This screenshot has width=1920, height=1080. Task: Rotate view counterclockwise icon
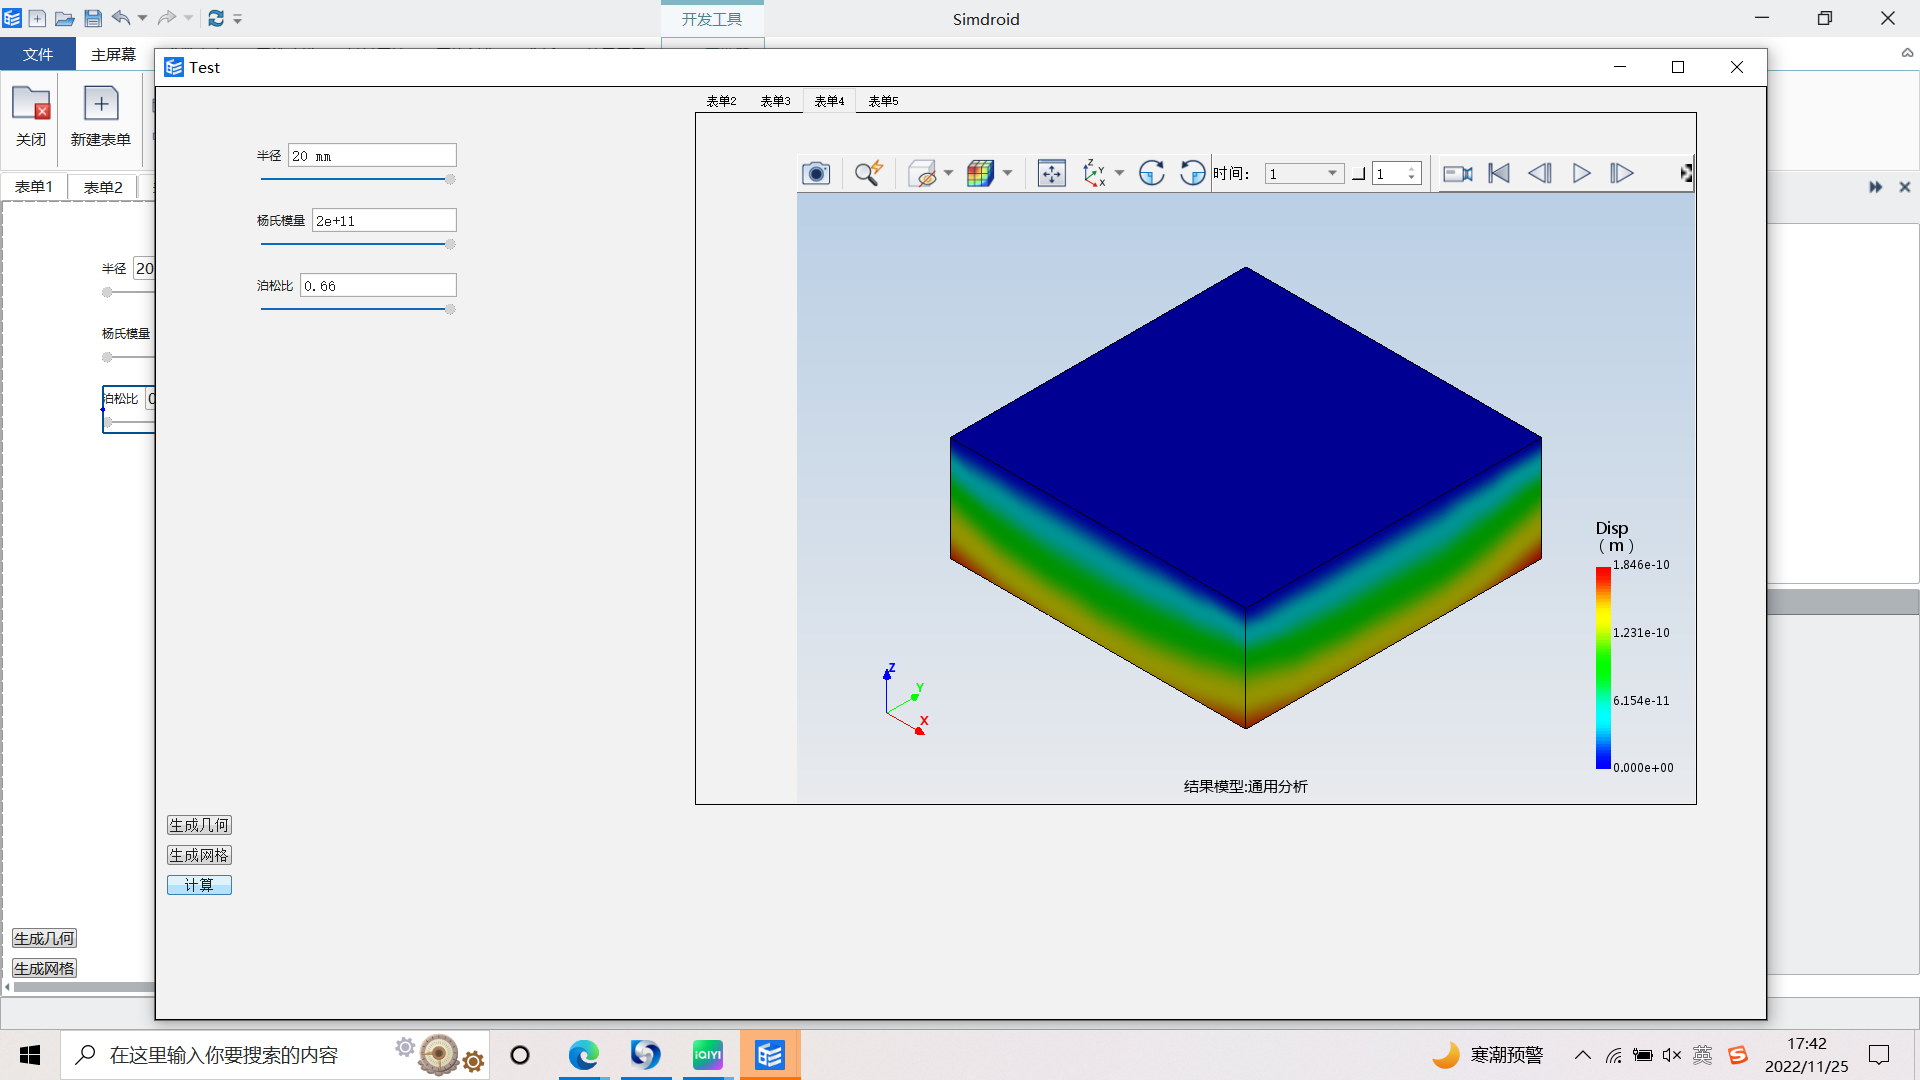tap(1192, 174)
